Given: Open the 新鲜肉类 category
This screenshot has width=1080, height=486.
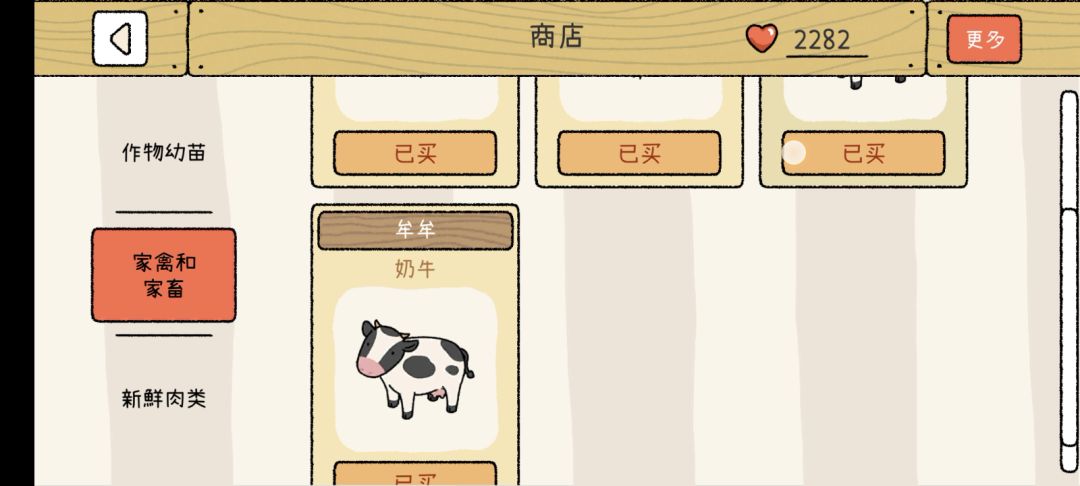Looking at the screenshot, I should [164, 399].
